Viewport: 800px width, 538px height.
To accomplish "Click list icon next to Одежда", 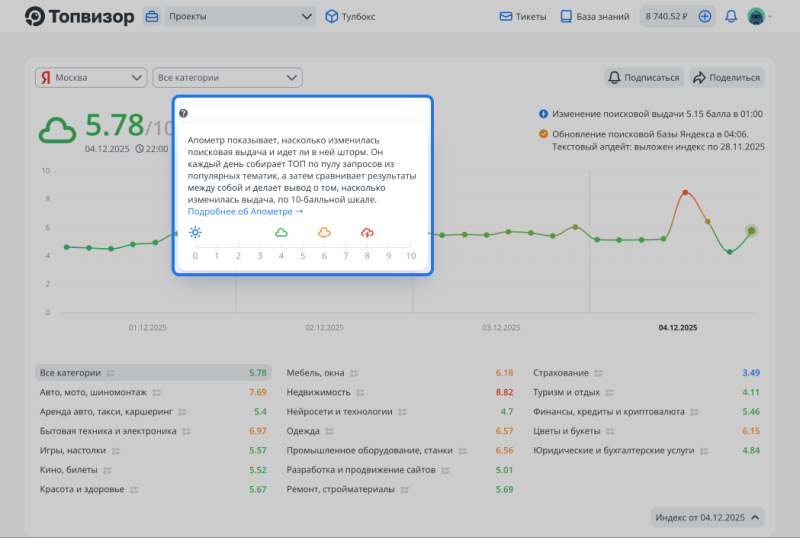I will tap(329, 431).
